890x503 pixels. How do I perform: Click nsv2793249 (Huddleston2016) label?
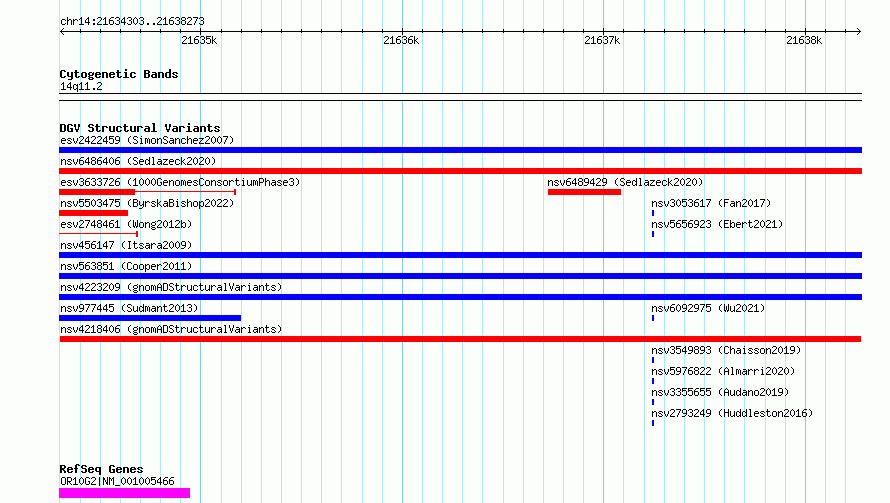pos(732,413)
